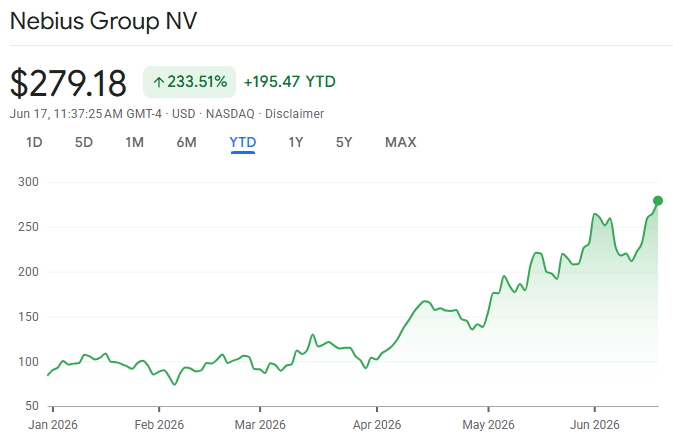Click the Feb 2026 axis label
The image size is (673, 441).
(159, 425)
